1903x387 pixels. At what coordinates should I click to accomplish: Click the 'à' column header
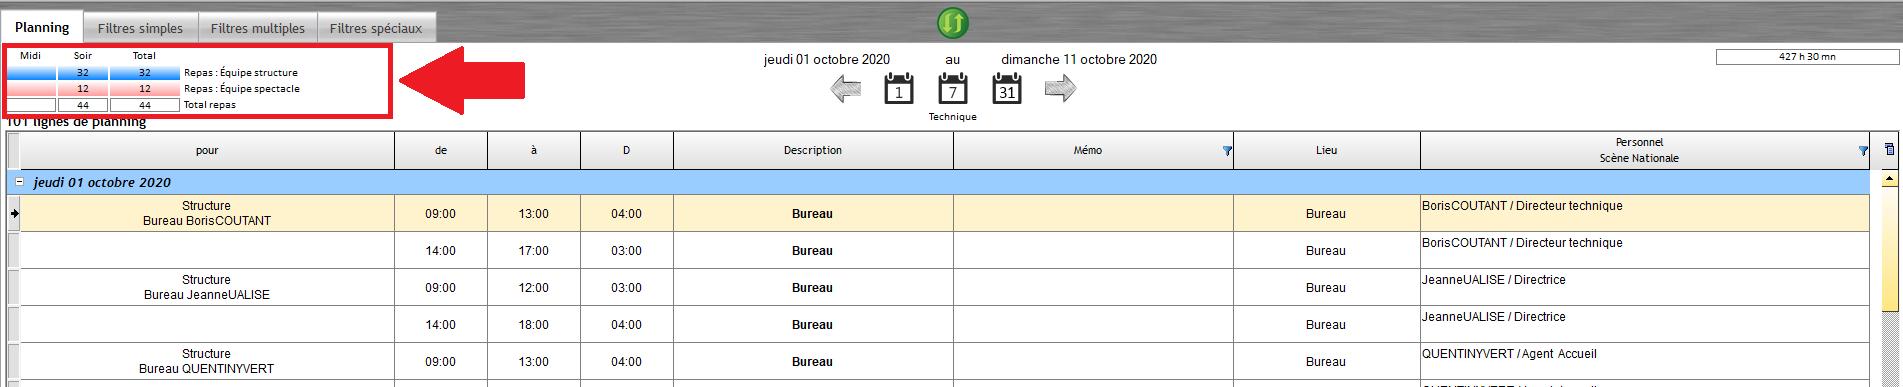point(534,150)
